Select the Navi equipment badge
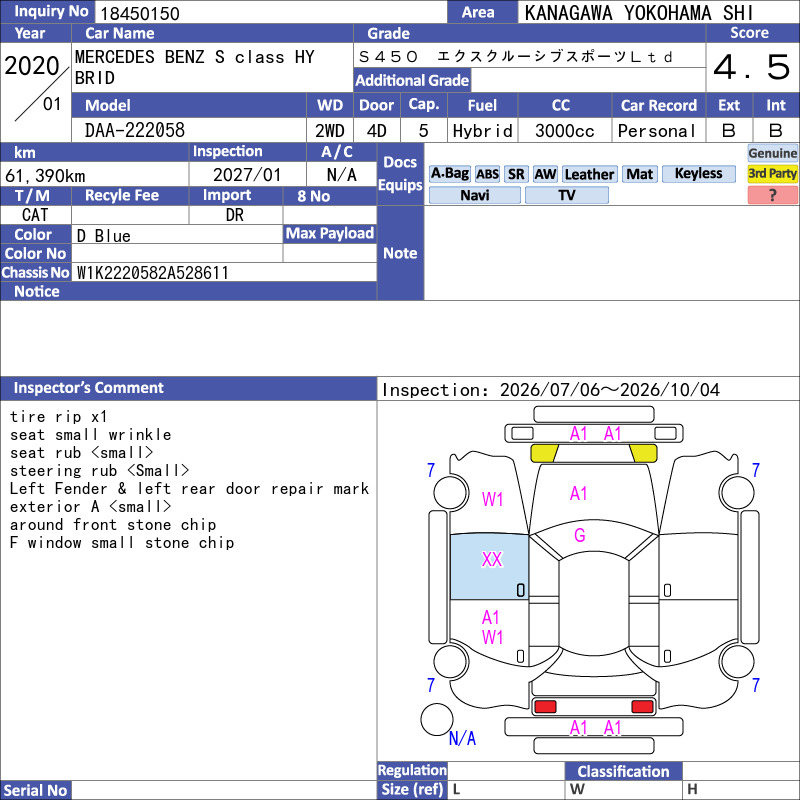Image resolution: width=800 pixels, height=800 pixels. coord(474,195)
